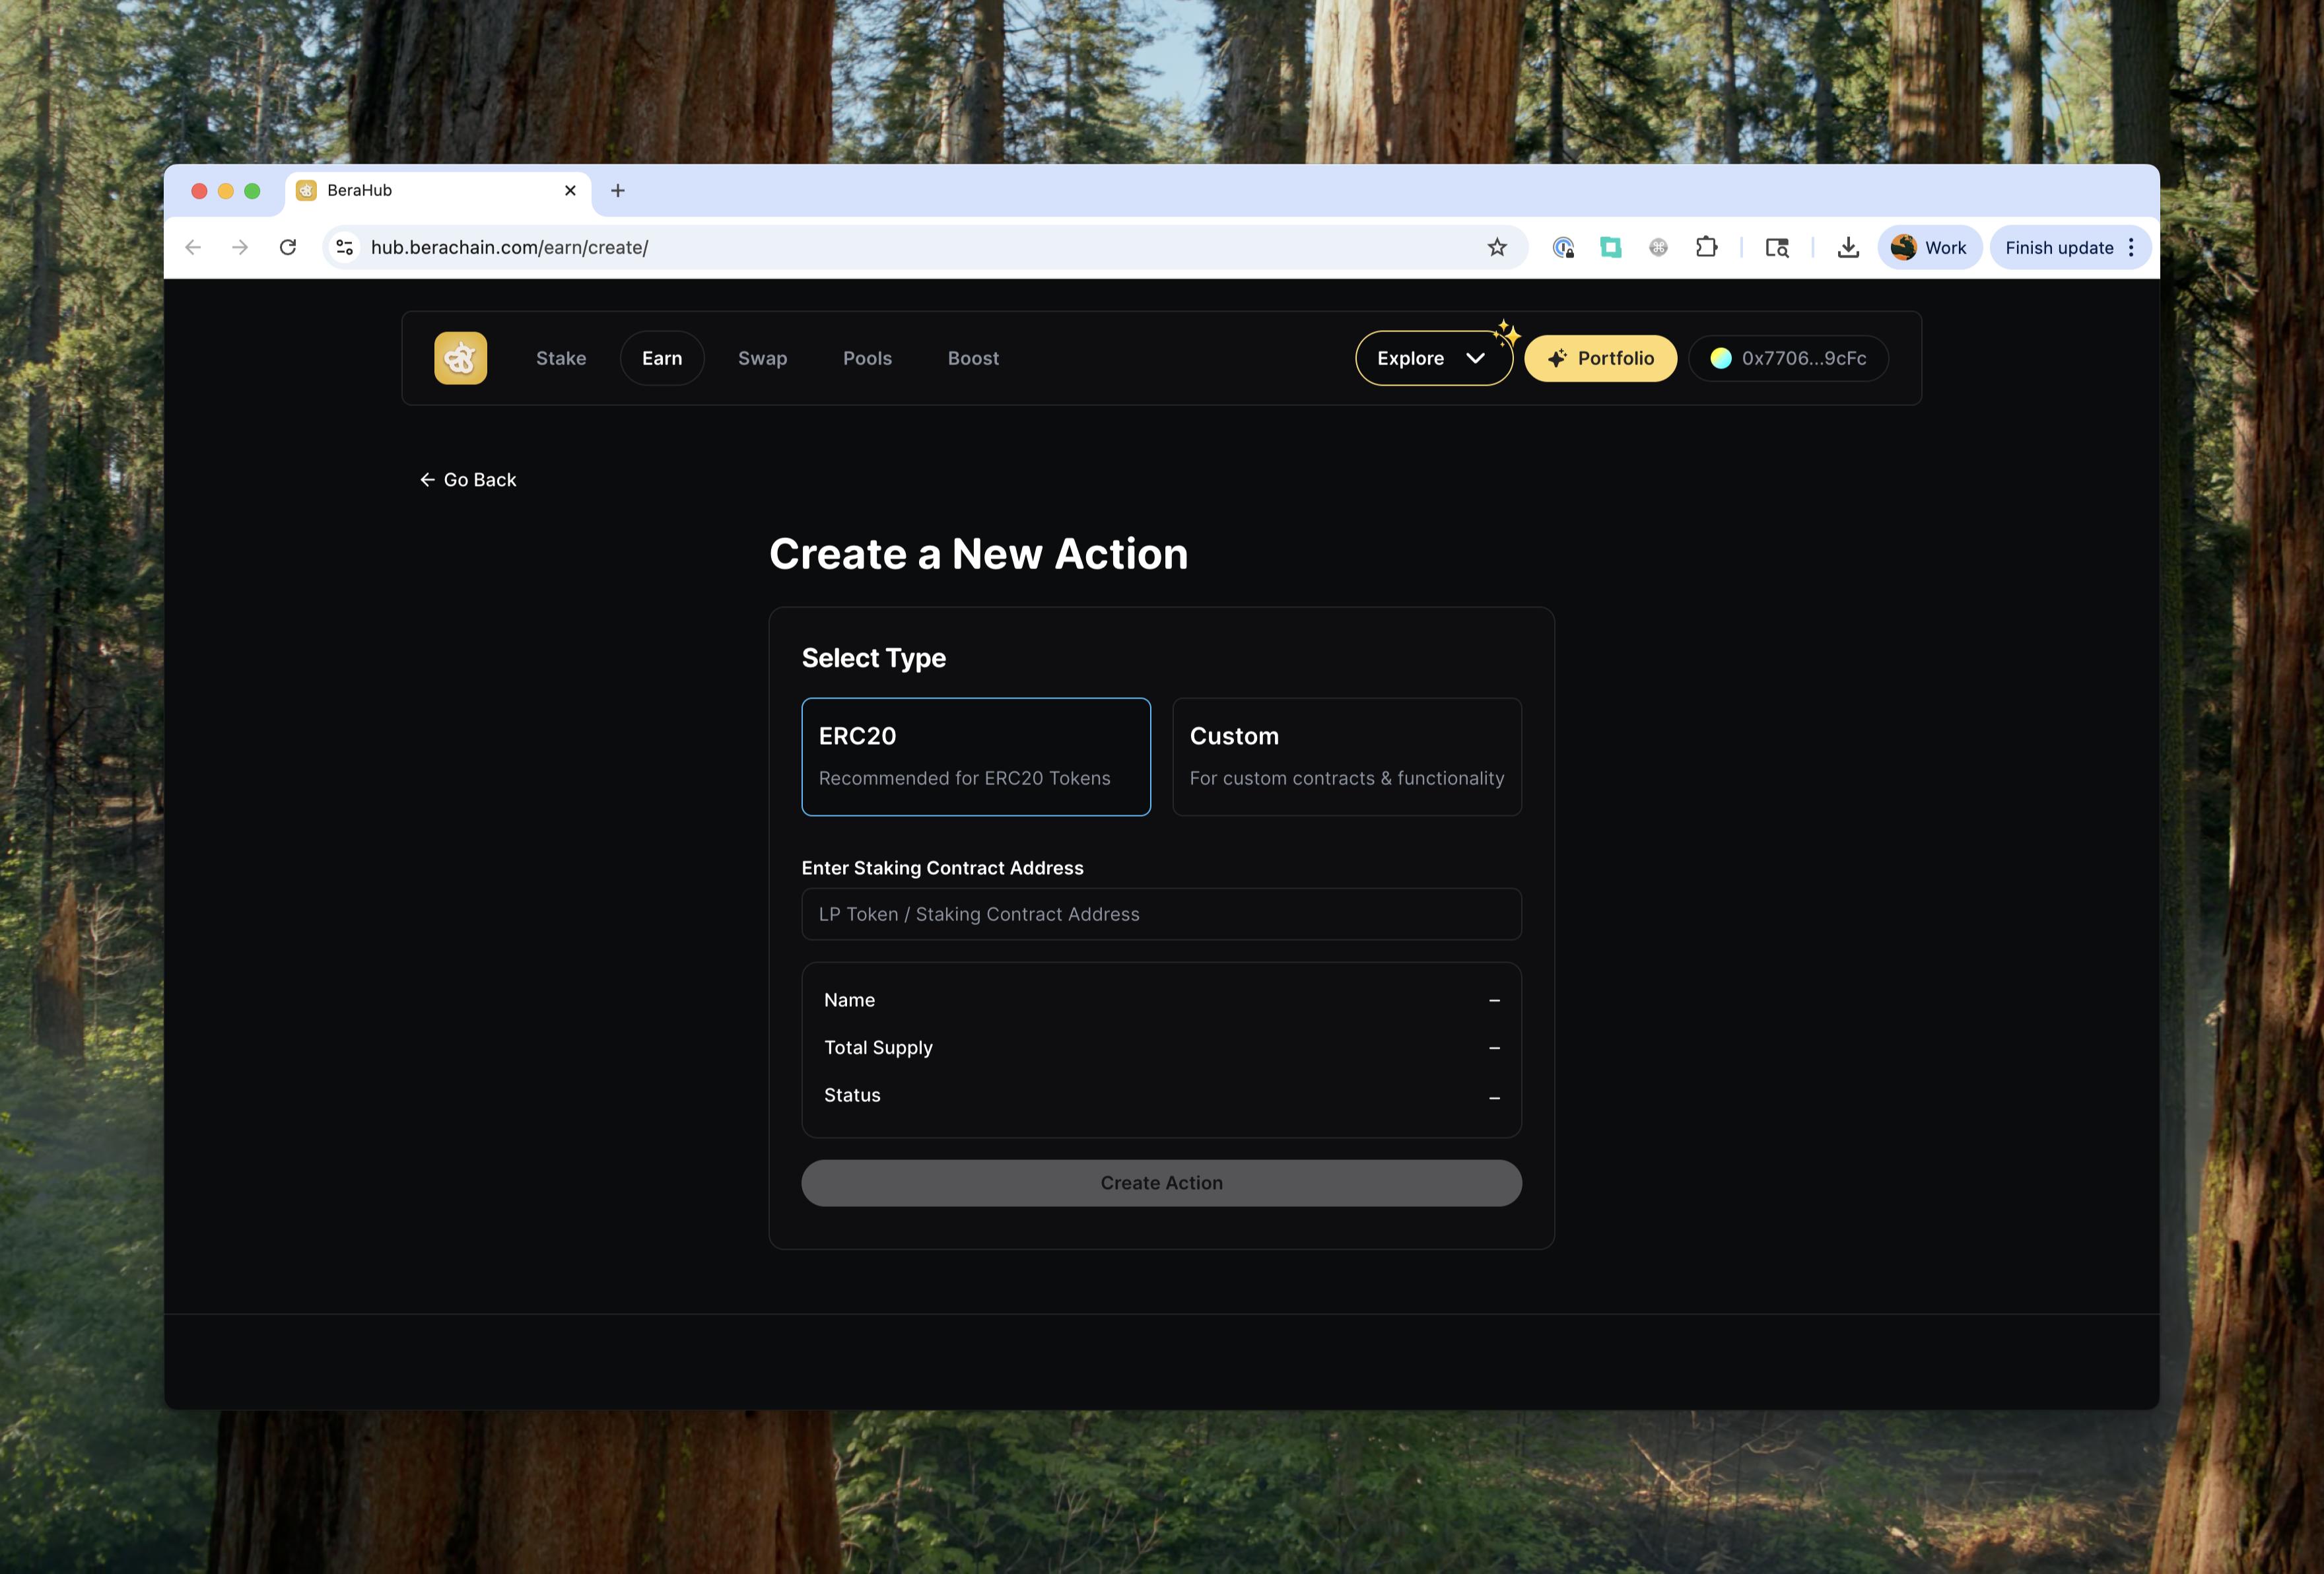Click the teal square extension icon

click(1610, 247)
